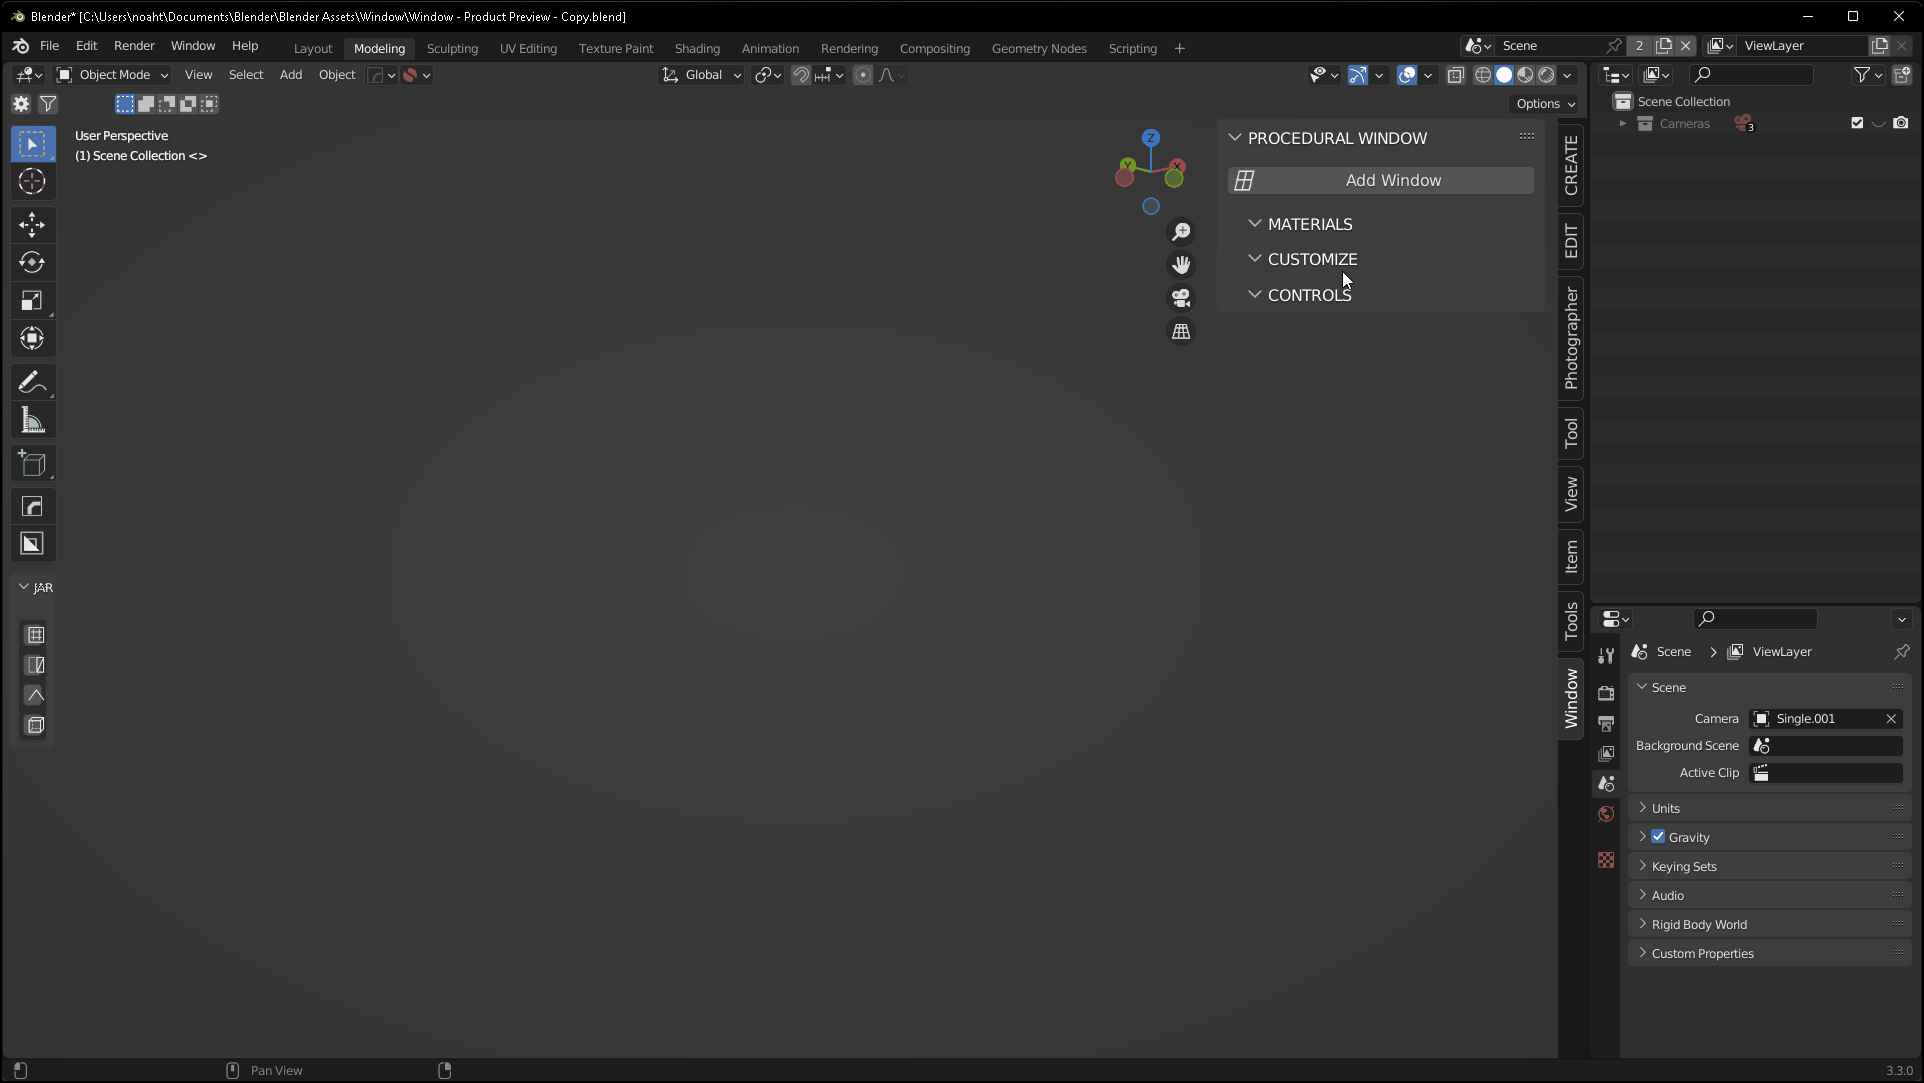
Task: Activate the Move tool
Action: [32, 225]
